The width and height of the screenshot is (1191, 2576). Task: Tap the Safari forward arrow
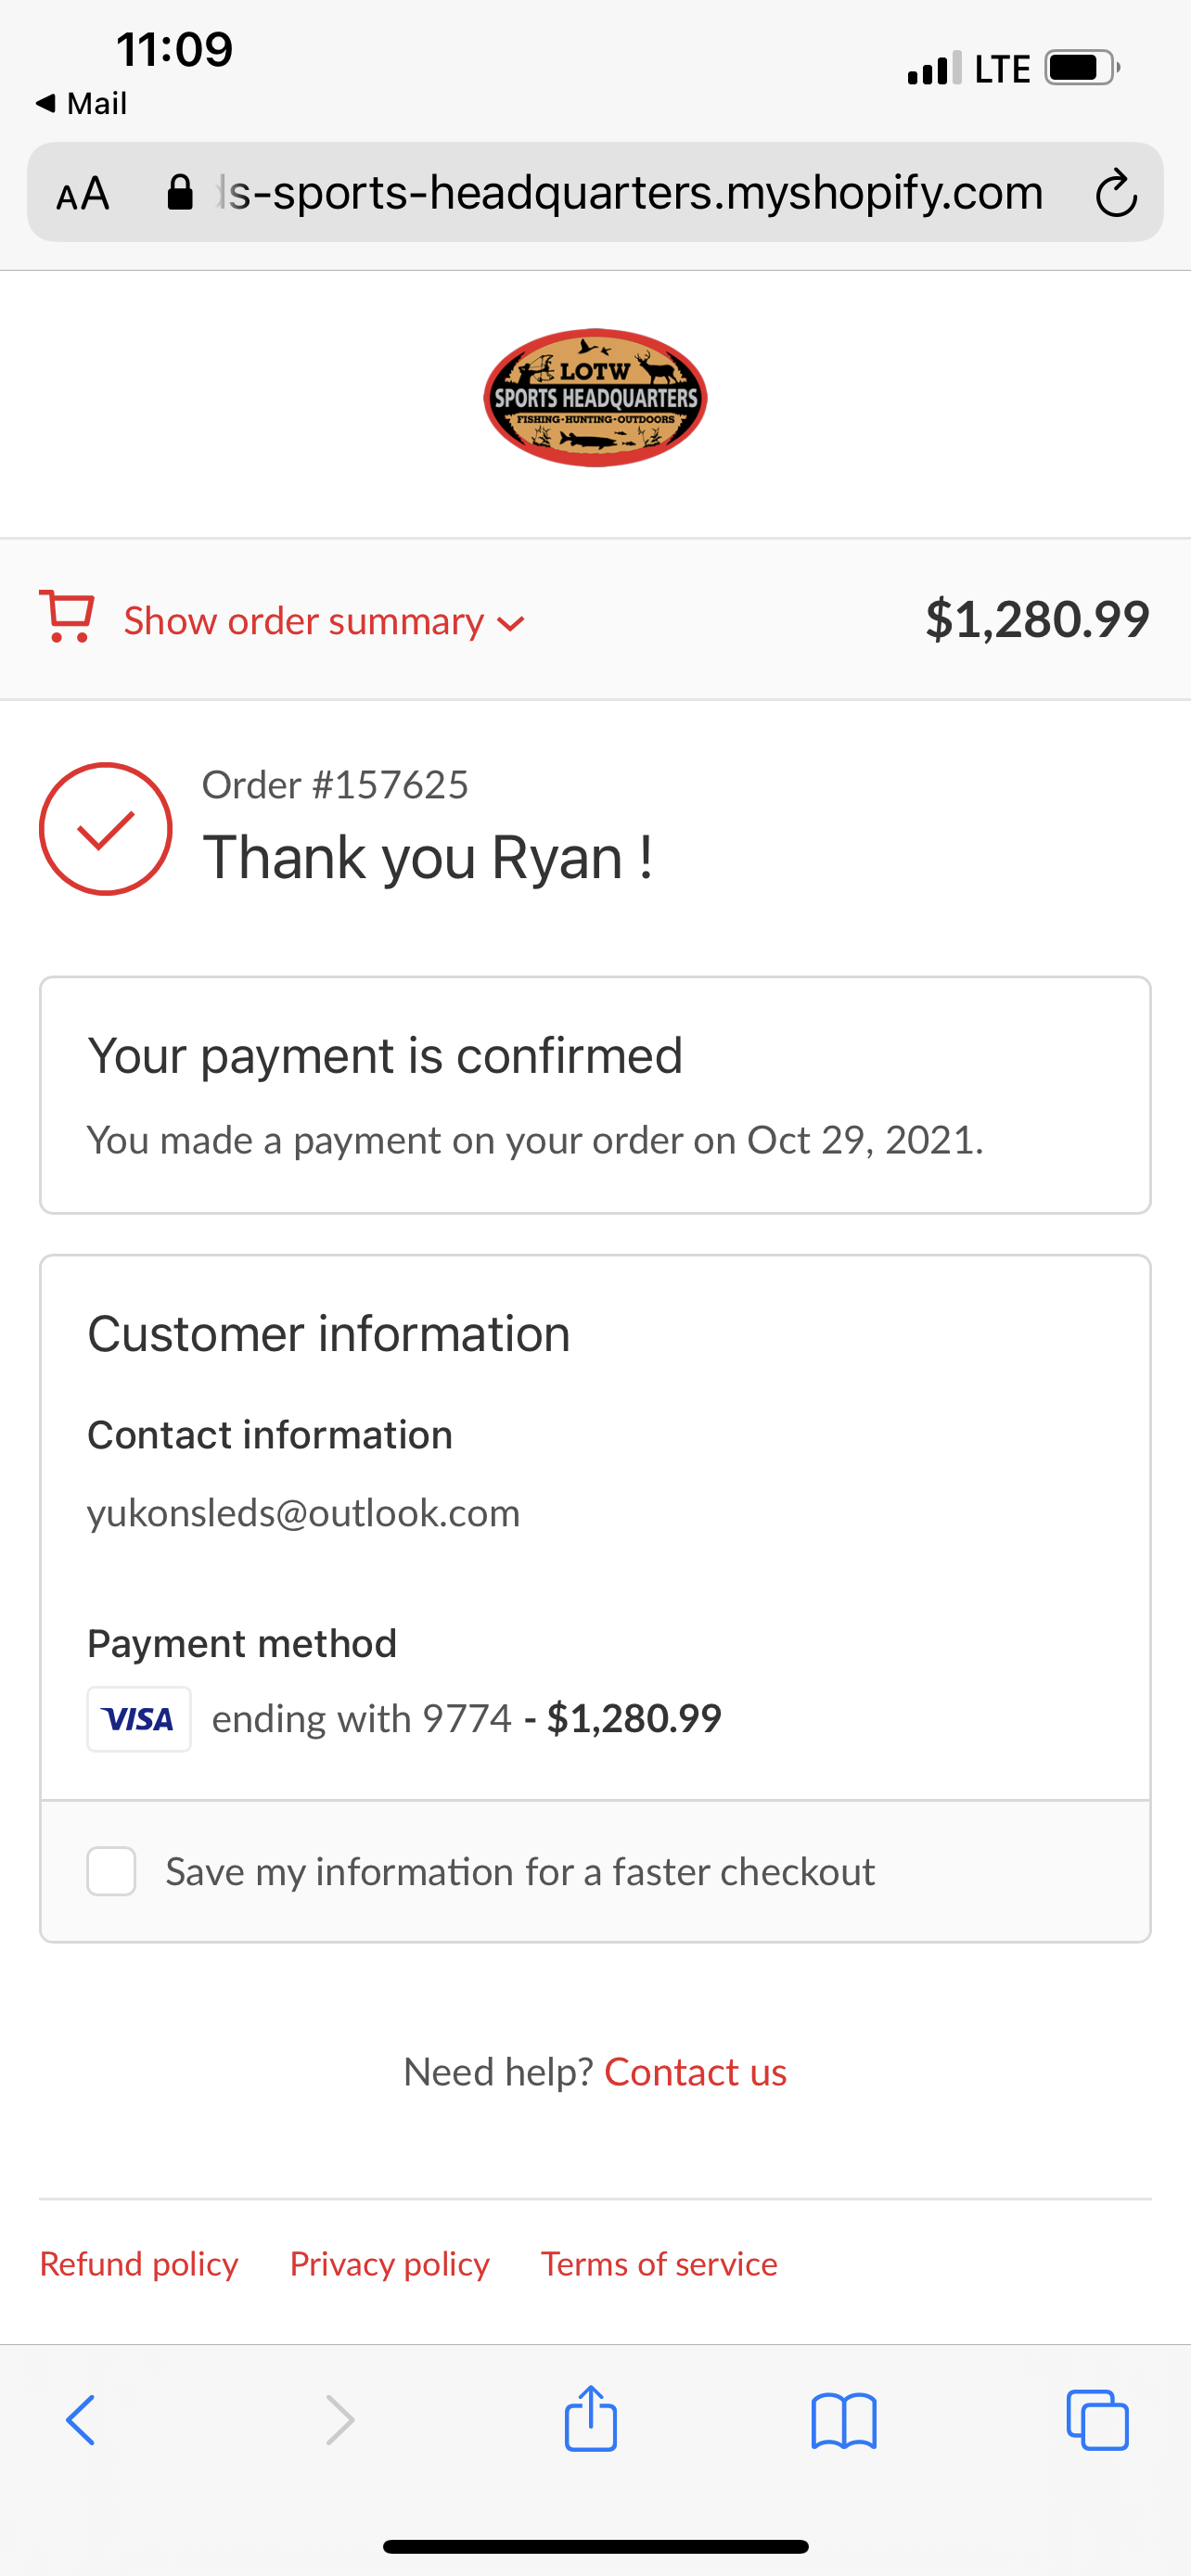340,2420
